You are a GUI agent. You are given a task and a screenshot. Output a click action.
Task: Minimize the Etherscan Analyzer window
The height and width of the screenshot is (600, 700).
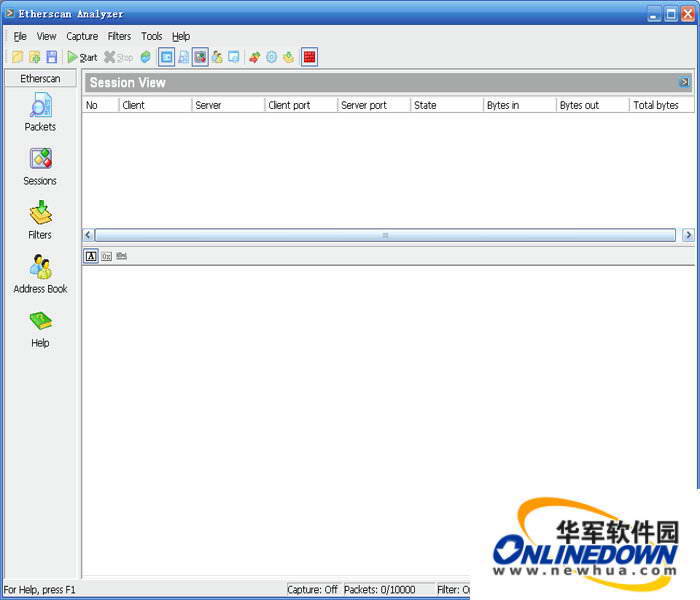pos(654,14)
